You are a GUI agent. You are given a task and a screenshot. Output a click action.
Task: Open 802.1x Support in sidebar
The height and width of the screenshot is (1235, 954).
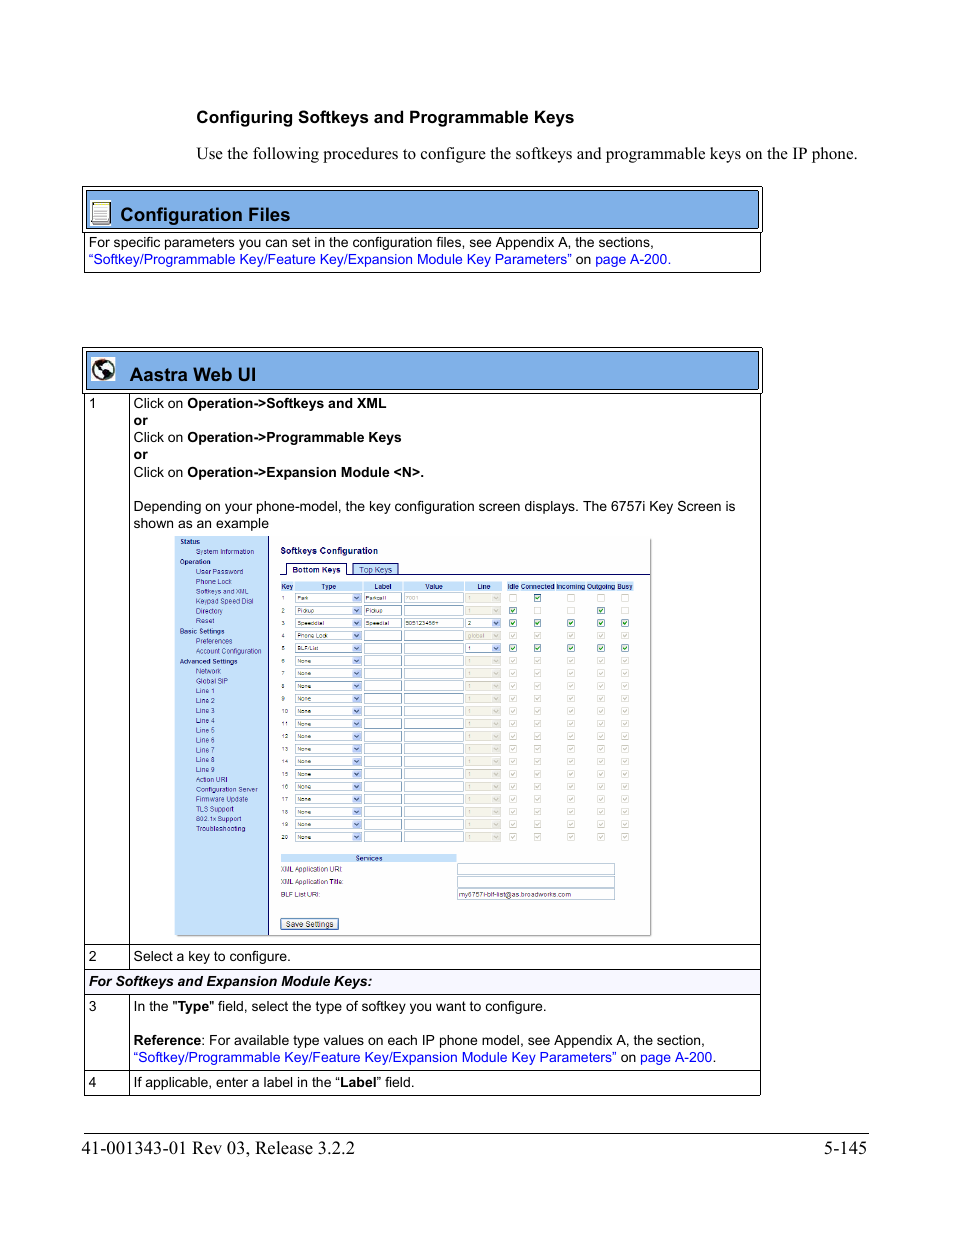click(x=219, y=819)
